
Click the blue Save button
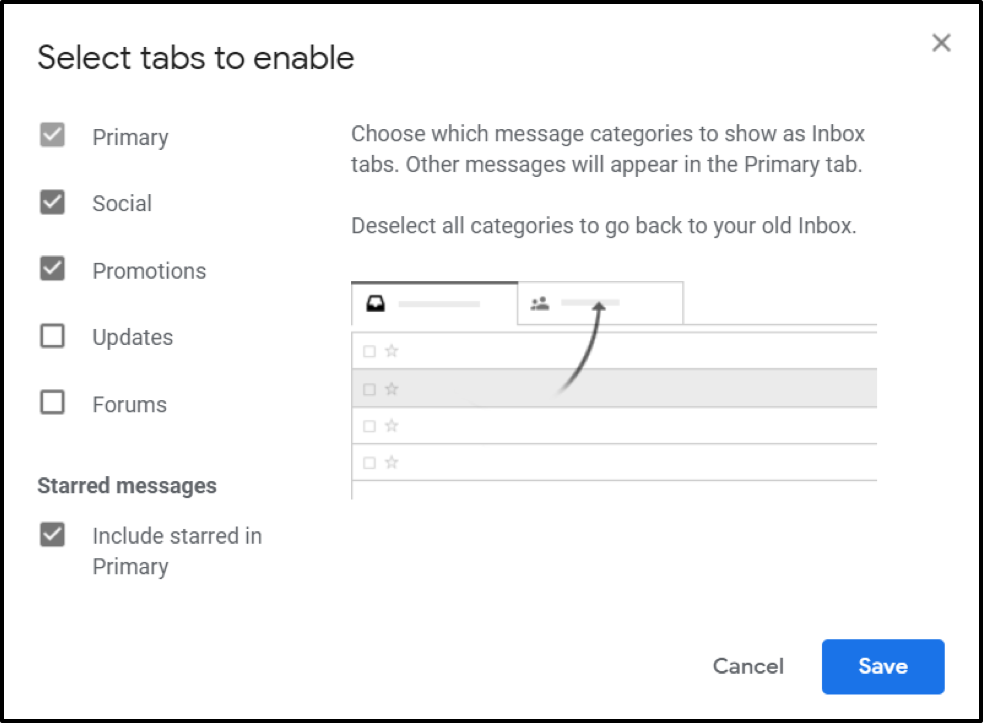(882, 667)
